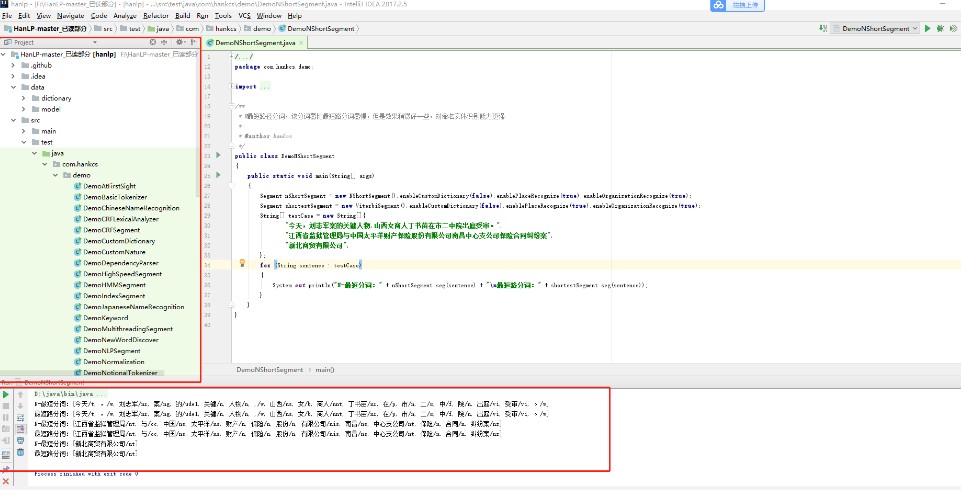Collapse the HanLP-master project root node
This screenshot has height=503, width=962.
[x=4, y=54]
